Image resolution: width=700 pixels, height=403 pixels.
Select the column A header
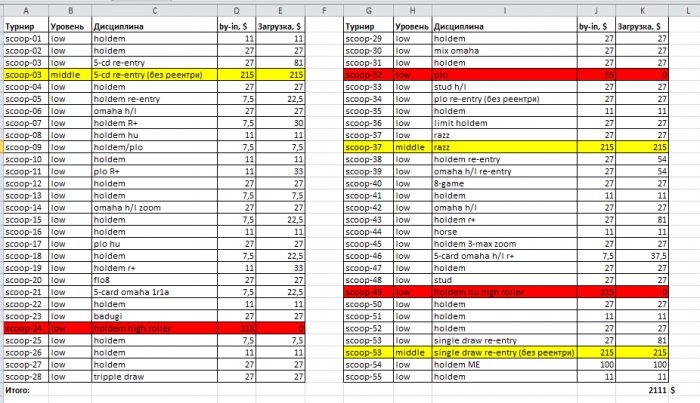tap(26, 11)
